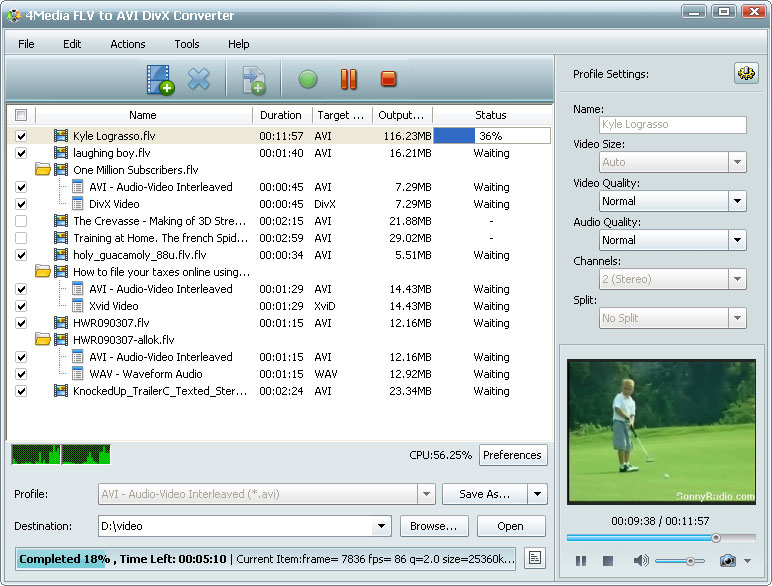The width and height of the screenshot is (772, 586).
Task: Click the Preferences button
Action: click(x=513, y=455)
